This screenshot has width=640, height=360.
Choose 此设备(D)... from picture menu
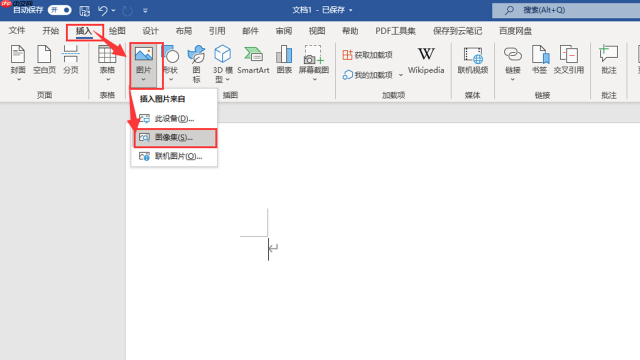point(174,119)
